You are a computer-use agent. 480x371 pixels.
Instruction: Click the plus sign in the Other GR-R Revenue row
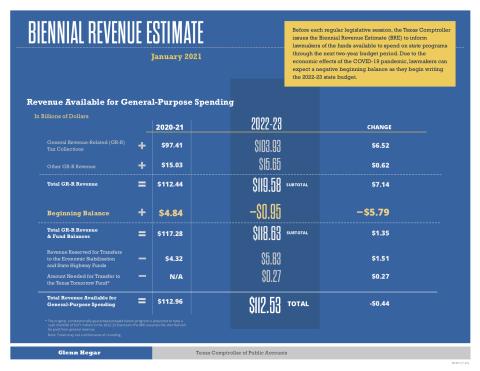[142, 165]
